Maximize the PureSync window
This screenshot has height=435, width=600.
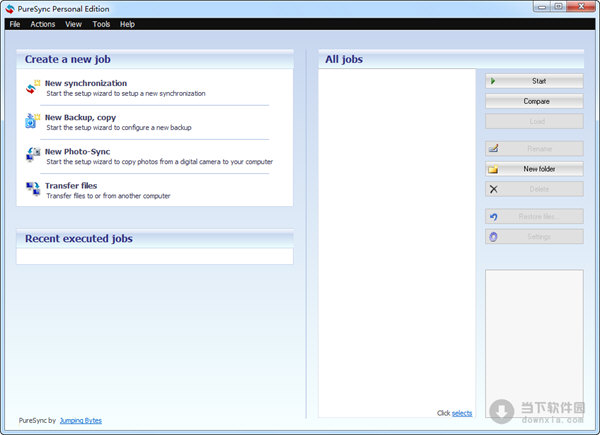(558, 7)
